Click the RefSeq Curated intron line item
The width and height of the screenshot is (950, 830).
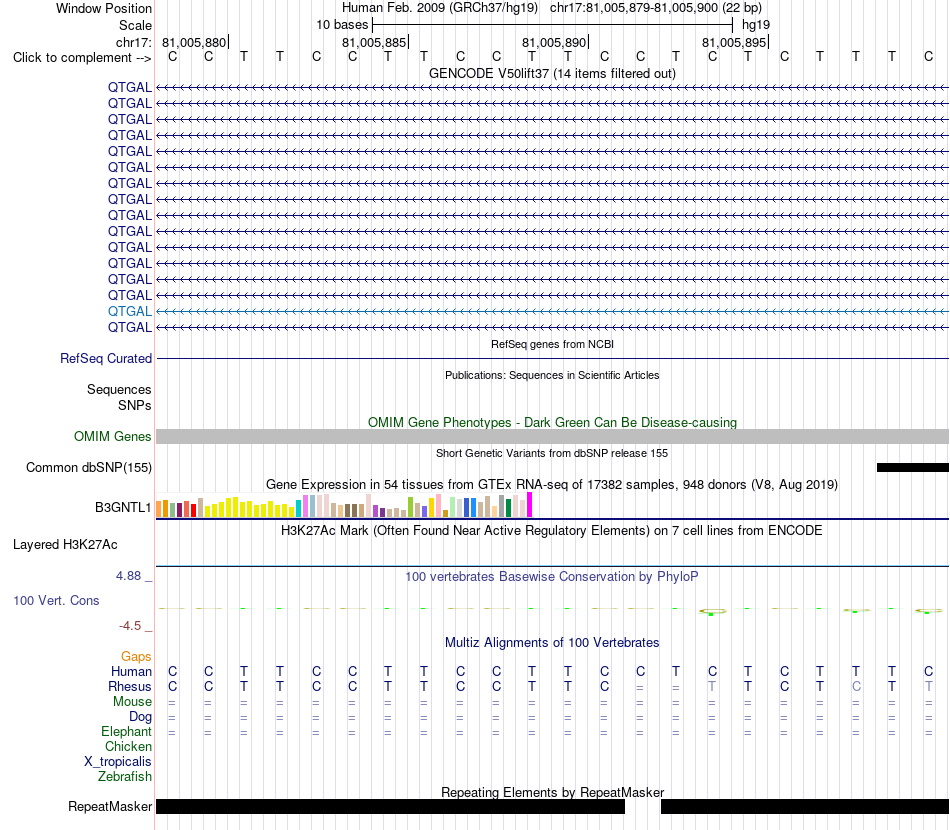click(x=552, y=359)
